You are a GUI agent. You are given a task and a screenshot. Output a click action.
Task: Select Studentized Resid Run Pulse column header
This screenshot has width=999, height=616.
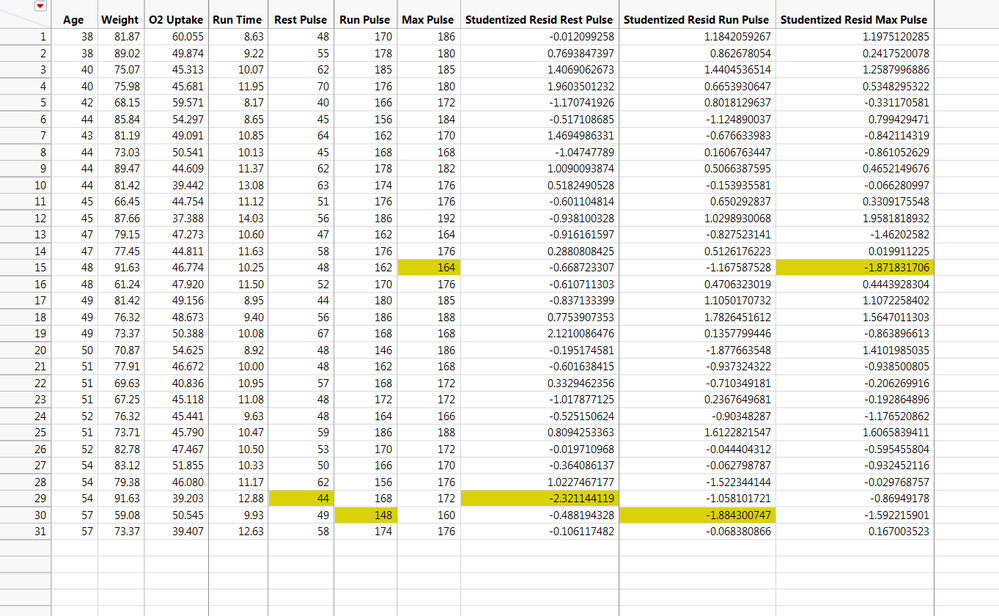696,20
